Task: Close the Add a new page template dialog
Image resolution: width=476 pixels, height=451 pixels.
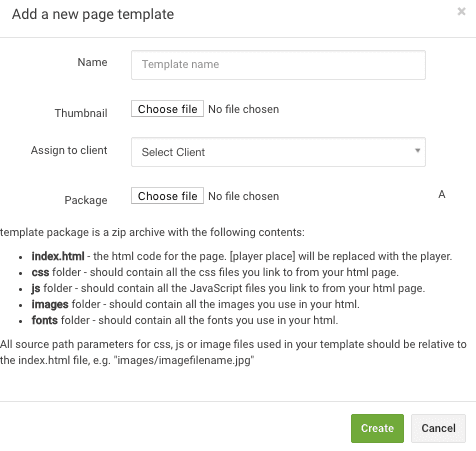Action: [461, 11]
